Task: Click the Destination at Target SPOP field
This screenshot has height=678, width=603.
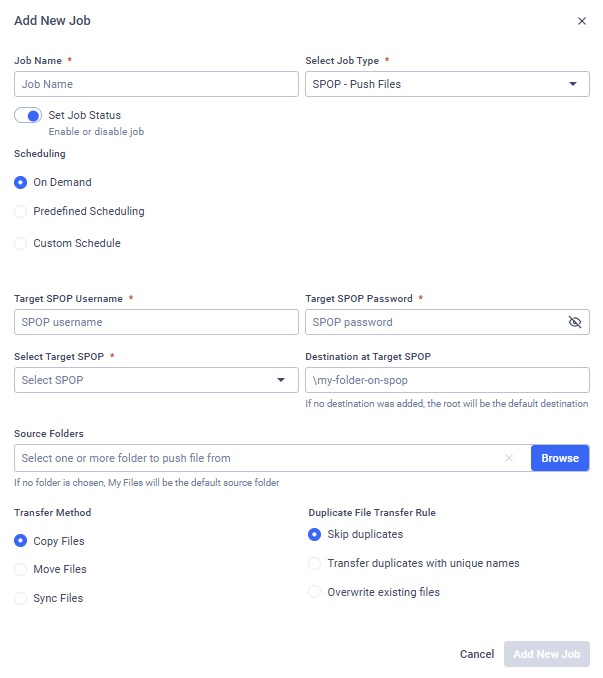Action: pos(447,380)
